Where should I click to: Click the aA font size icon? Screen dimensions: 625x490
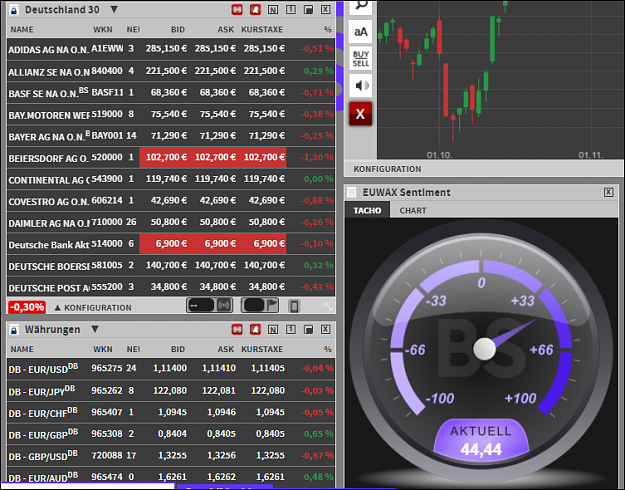(361, 31)
